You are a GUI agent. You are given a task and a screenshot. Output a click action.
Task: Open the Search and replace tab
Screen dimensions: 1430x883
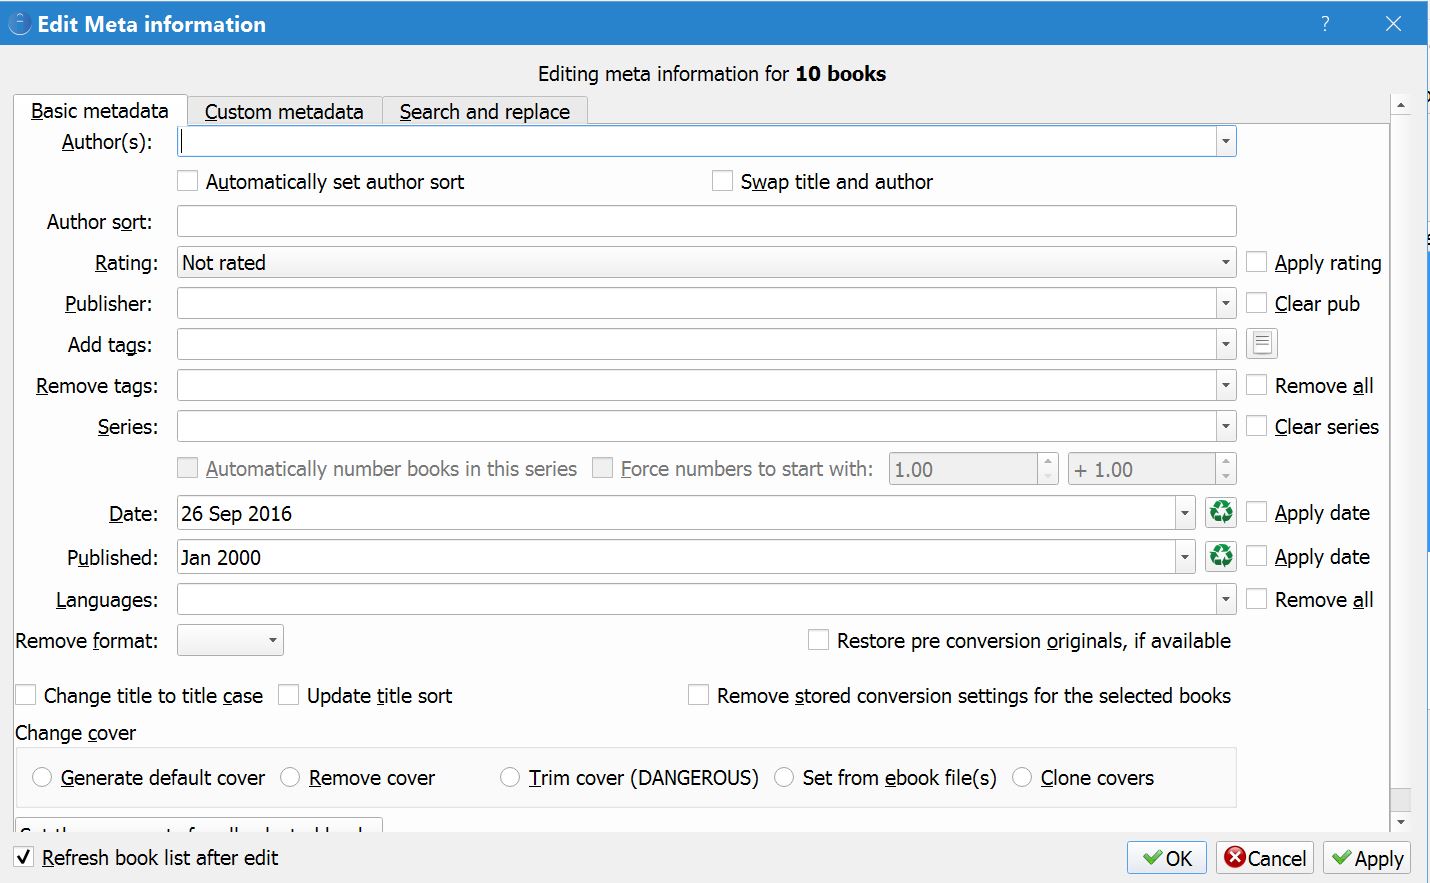pos(484,111)
